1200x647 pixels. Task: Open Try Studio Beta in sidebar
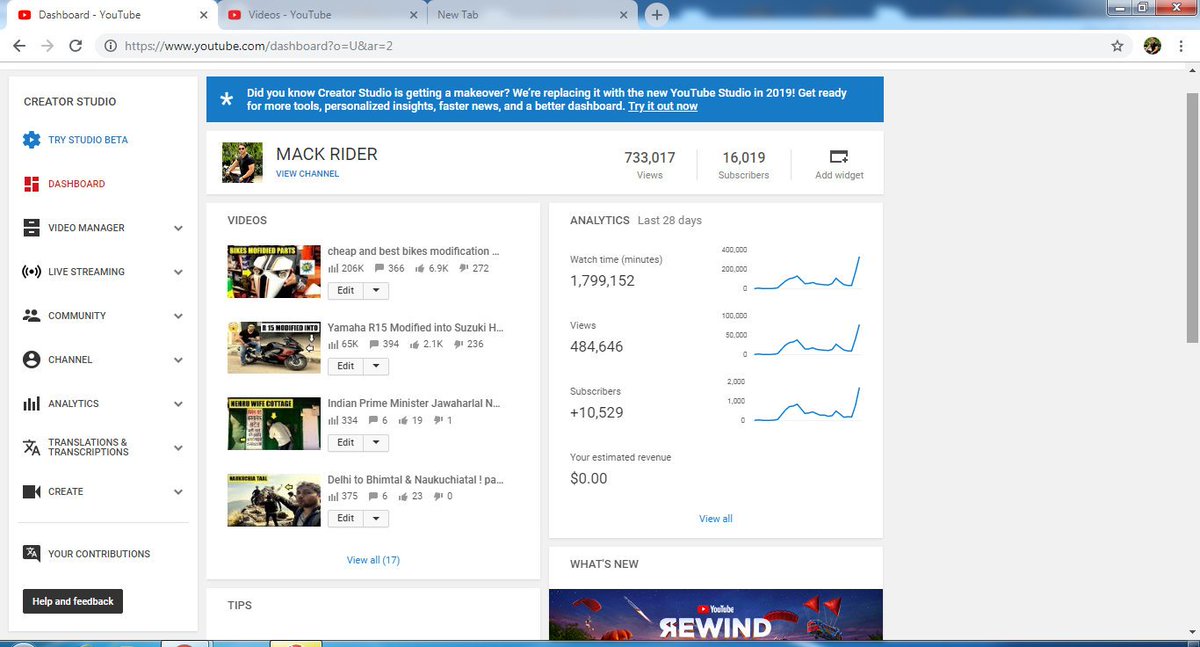tap(88, 140)
